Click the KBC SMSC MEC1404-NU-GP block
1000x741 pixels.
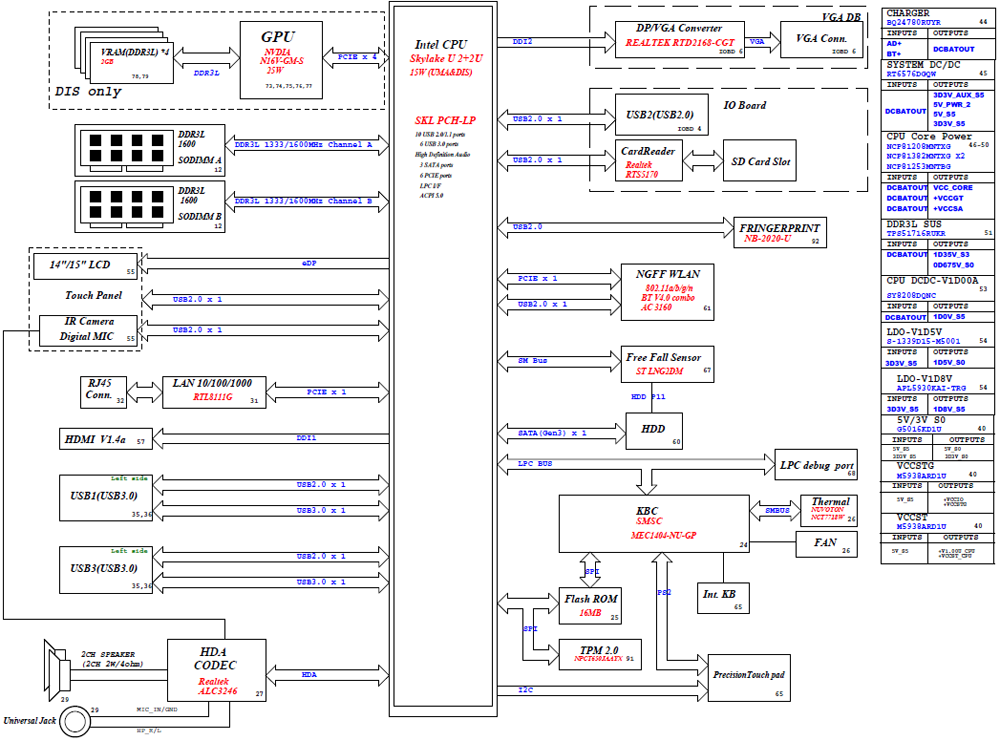(654, 524)
